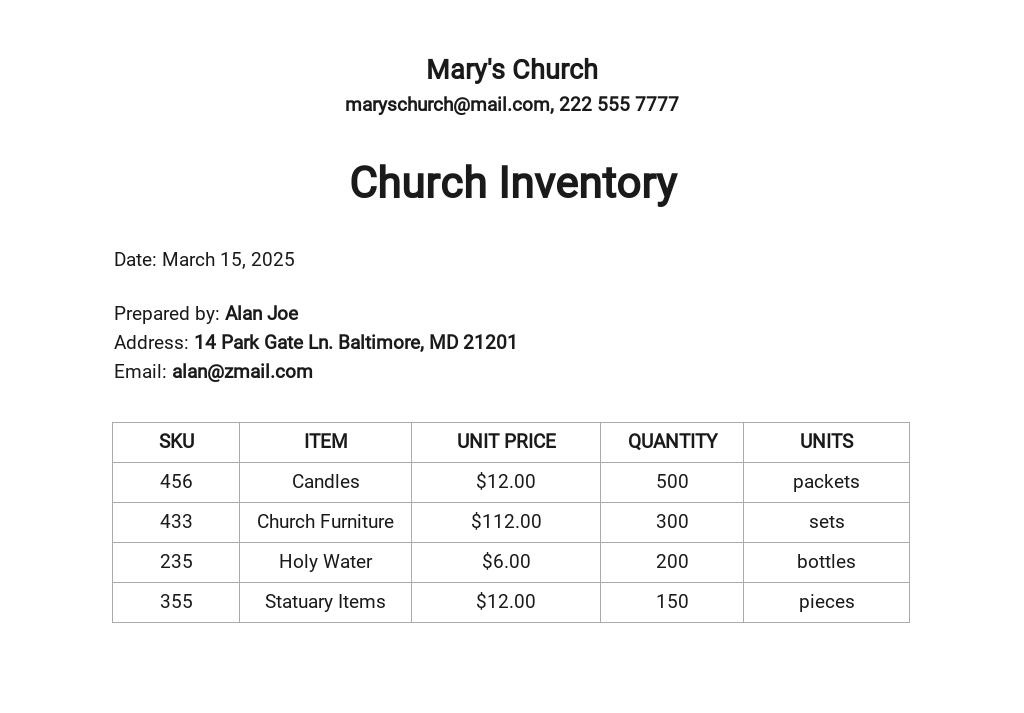Click the alan@zmail.com email address
Viewport: 1024px width, 713px height.
pyautogui.click(x=242, y=372)
